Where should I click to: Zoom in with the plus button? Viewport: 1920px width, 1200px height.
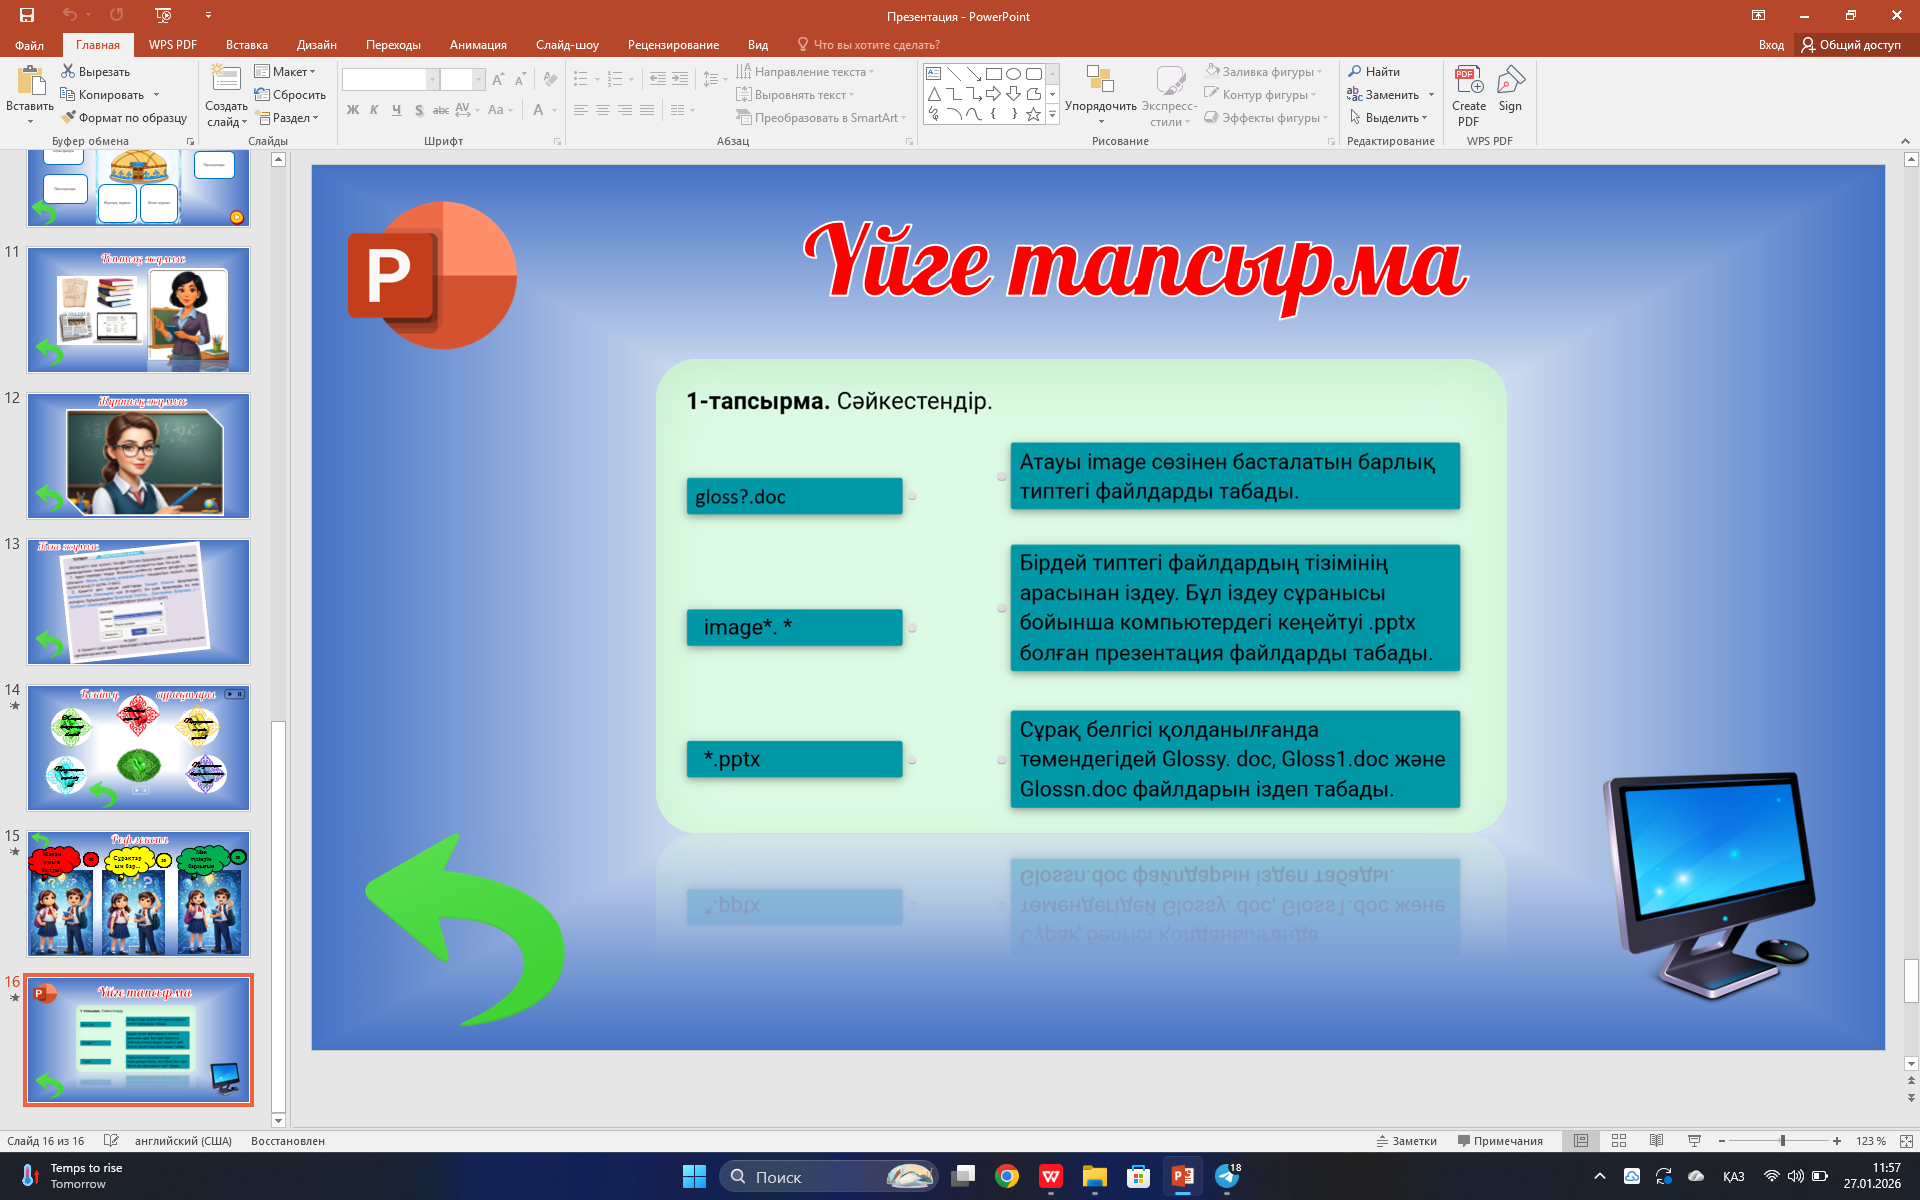click(1837, 1141)
